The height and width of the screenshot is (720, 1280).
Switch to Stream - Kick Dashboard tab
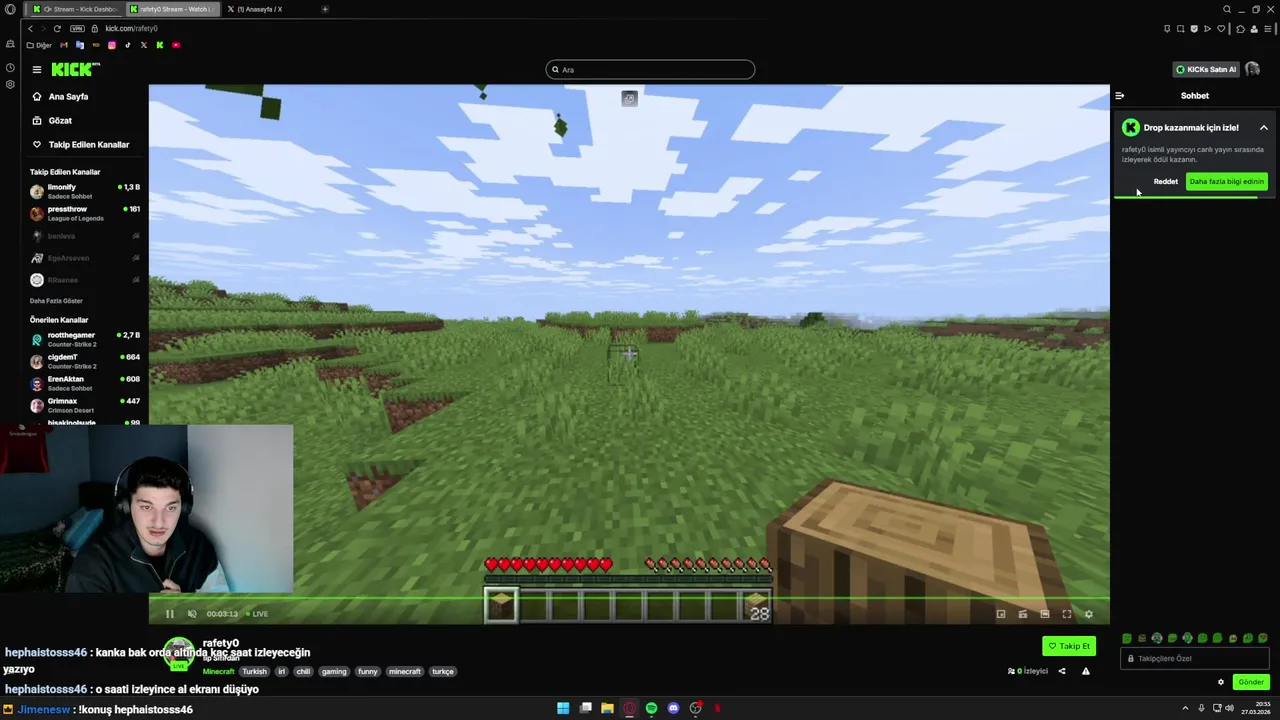click(75, 9)
